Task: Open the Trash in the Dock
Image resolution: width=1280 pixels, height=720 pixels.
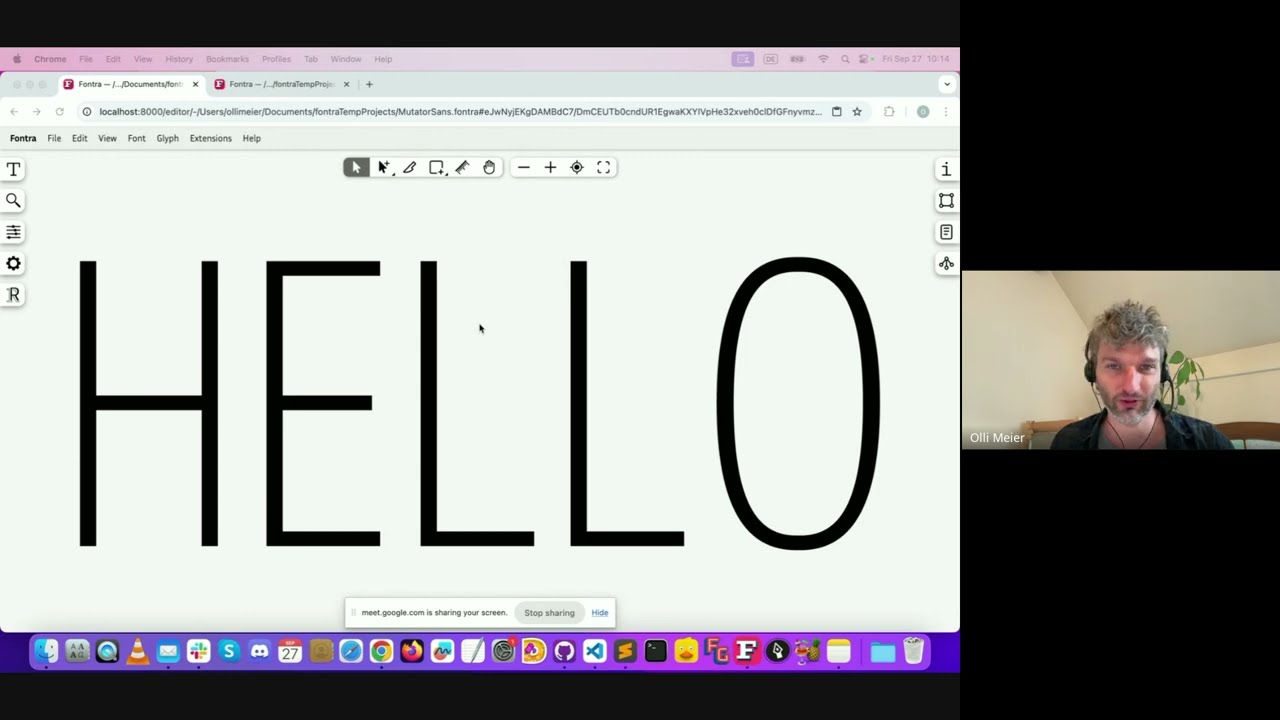Action: (x=913, y=652)
